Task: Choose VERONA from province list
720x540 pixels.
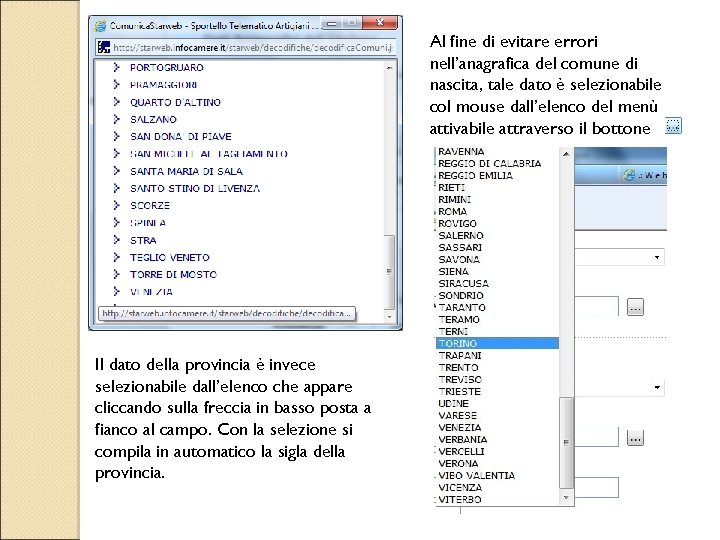Action: 458,463
